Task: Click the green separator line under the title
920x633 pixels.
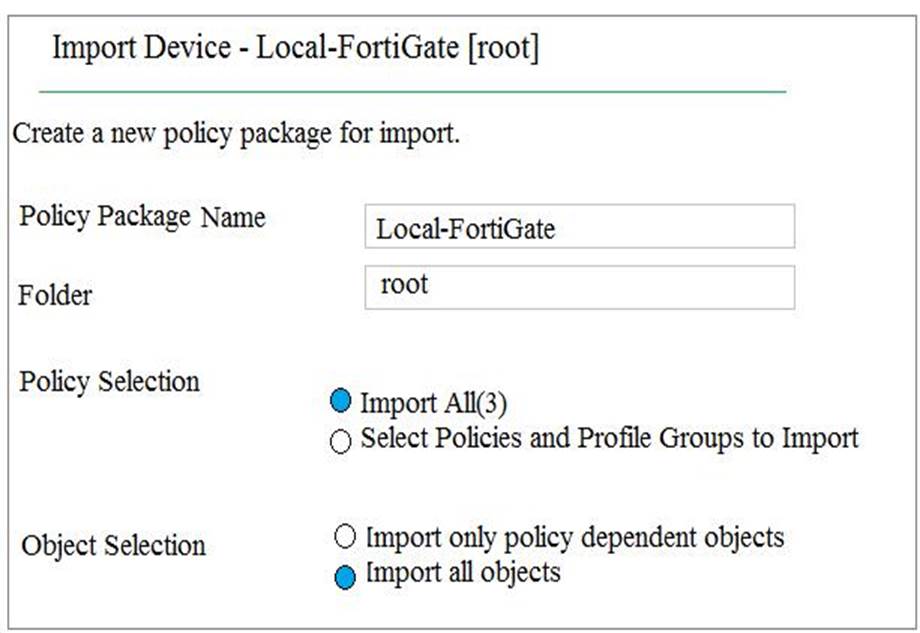Action: [x=412, y=91]
